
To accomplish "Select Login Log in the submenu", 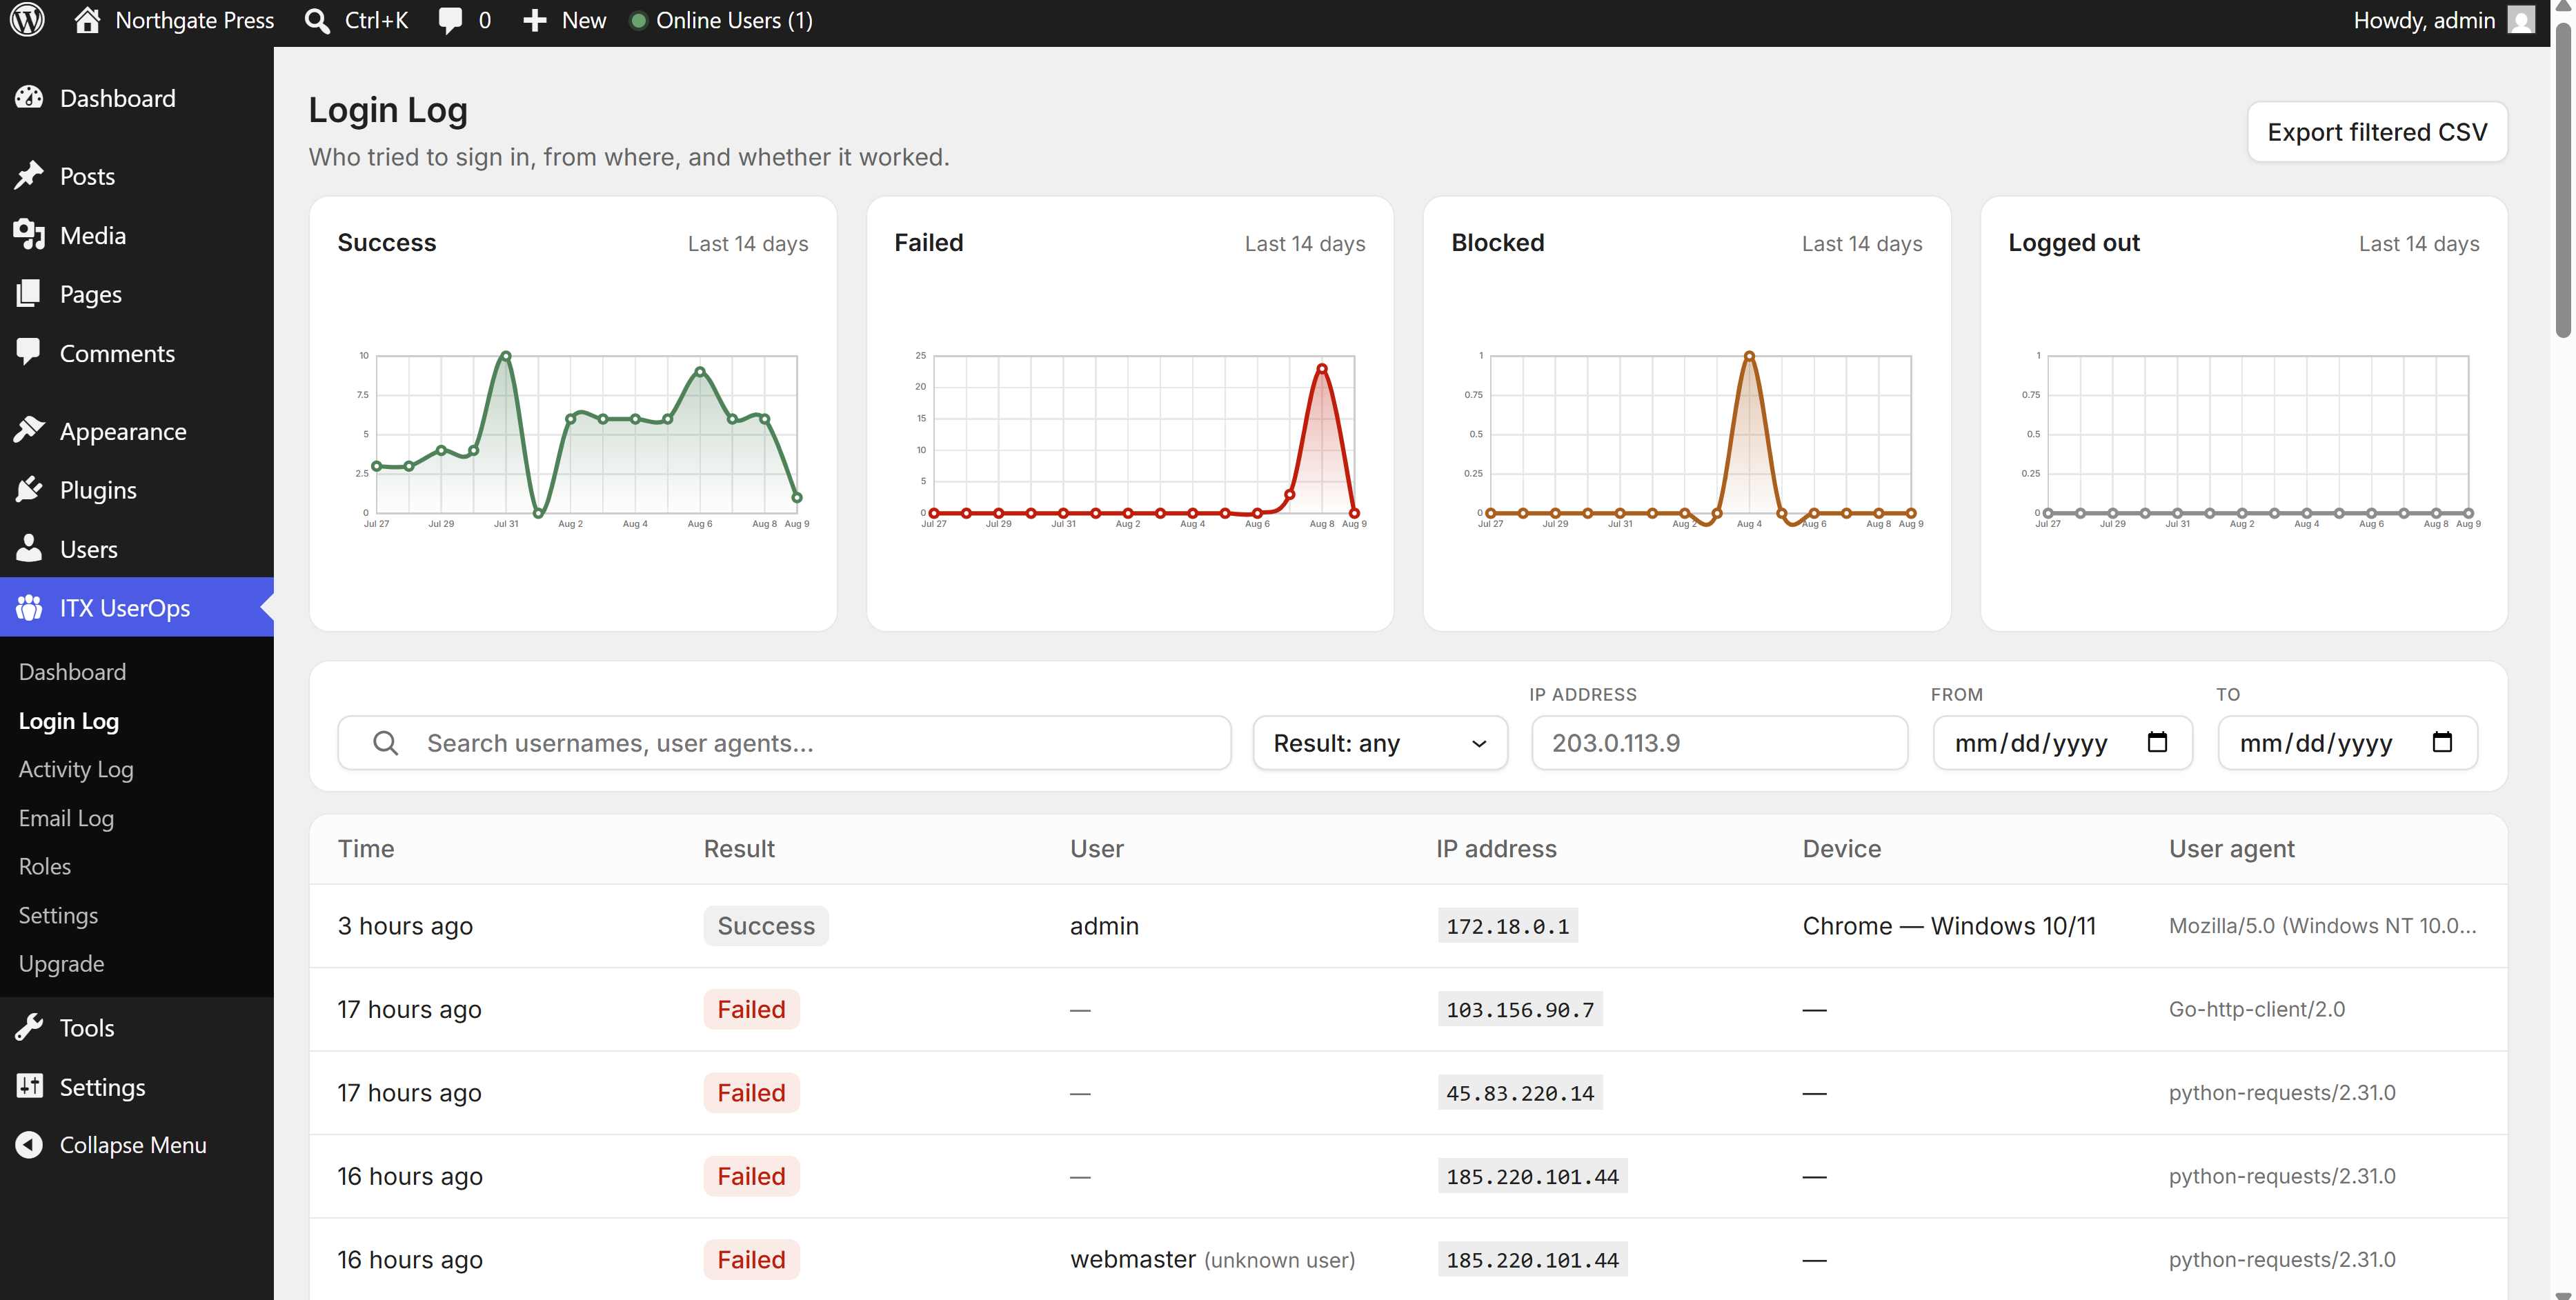I will click(x=69, y=721).
